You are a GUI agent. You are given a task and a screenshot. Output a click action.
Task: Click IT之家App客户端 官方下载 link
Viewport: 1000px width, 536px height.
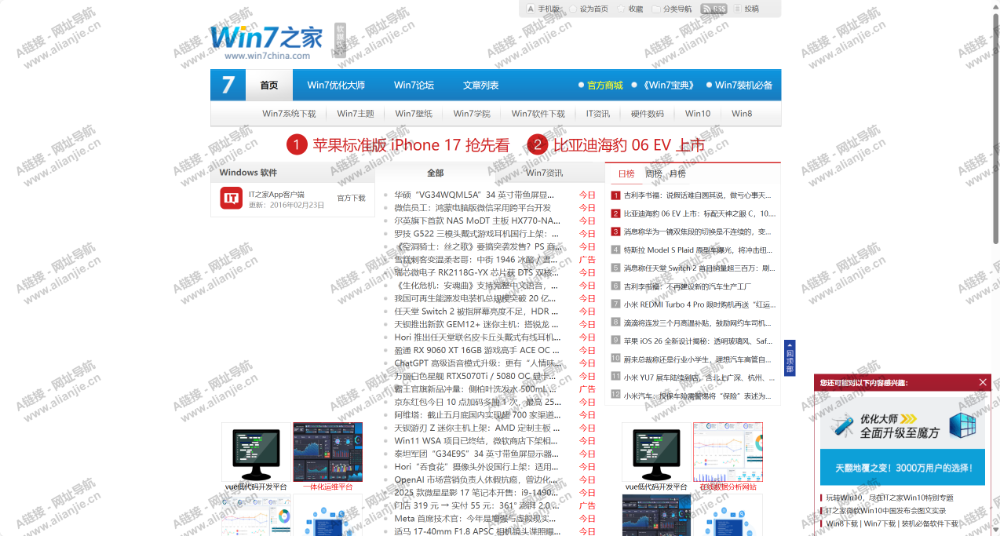tap(351, 198)
